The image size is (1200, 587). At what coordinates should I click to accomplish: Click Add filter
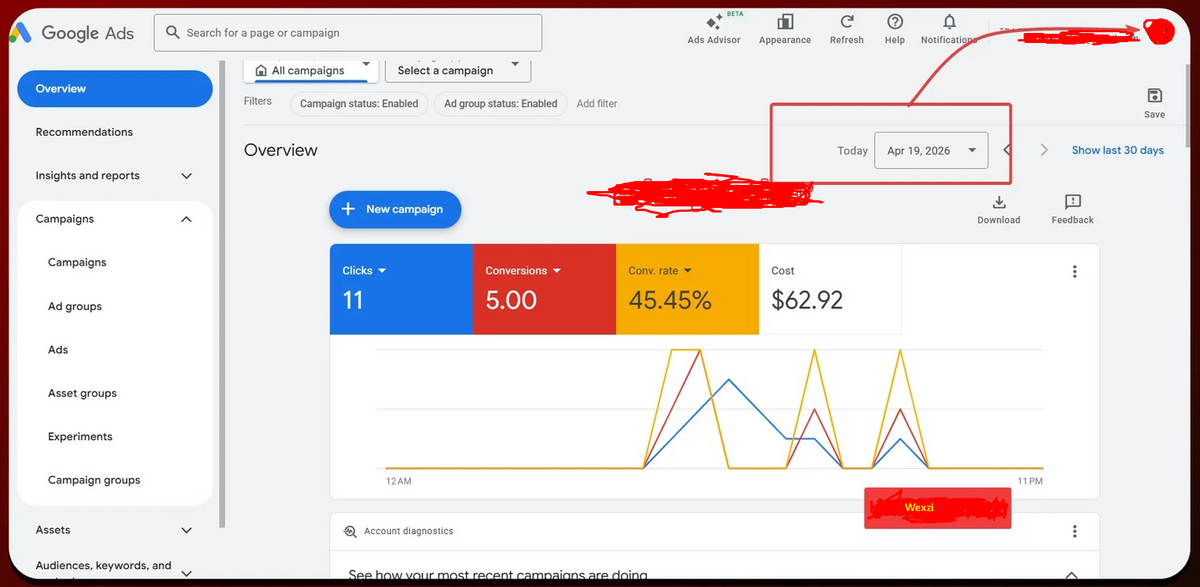click(x=597, y=104)
